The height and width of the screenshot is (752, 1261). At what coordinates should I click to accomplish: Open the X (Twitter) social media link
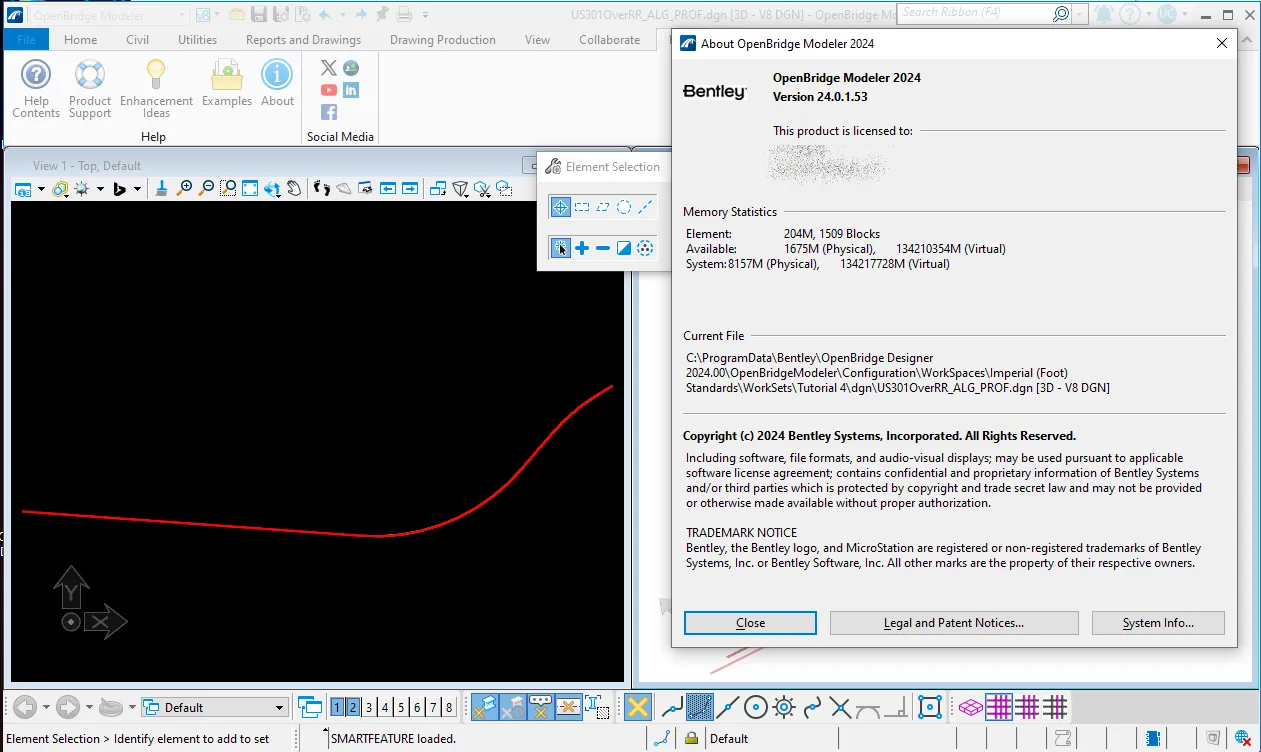(x=329, y=68)
